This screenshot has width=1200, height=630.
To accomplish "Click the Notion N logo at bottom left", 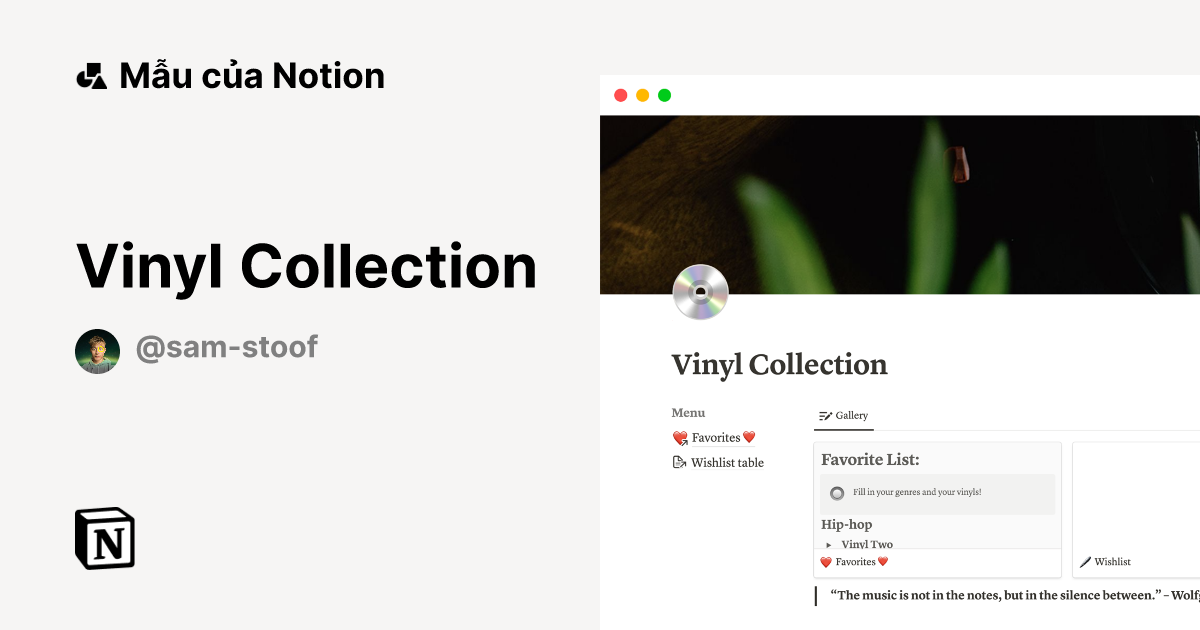I will click(105, 539).
